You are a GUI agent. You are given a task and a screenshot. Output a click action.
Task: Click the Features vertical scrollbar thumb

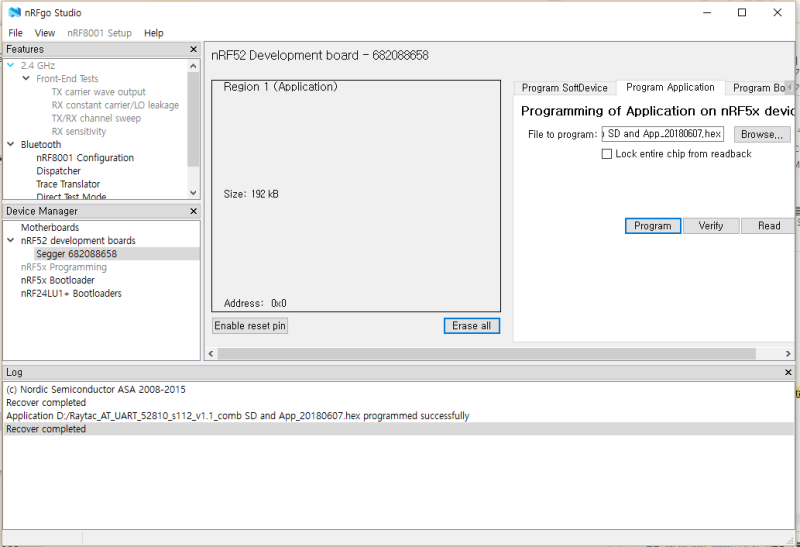(193, 119)
